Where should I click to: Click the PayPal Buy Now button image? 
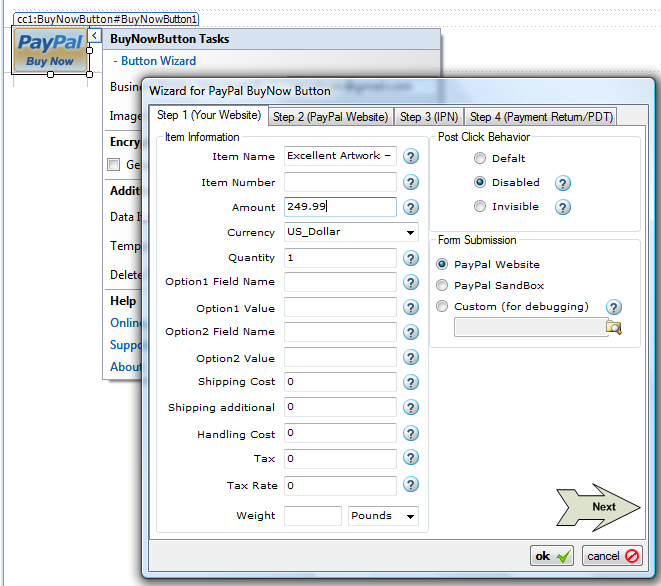coord(50,50)
